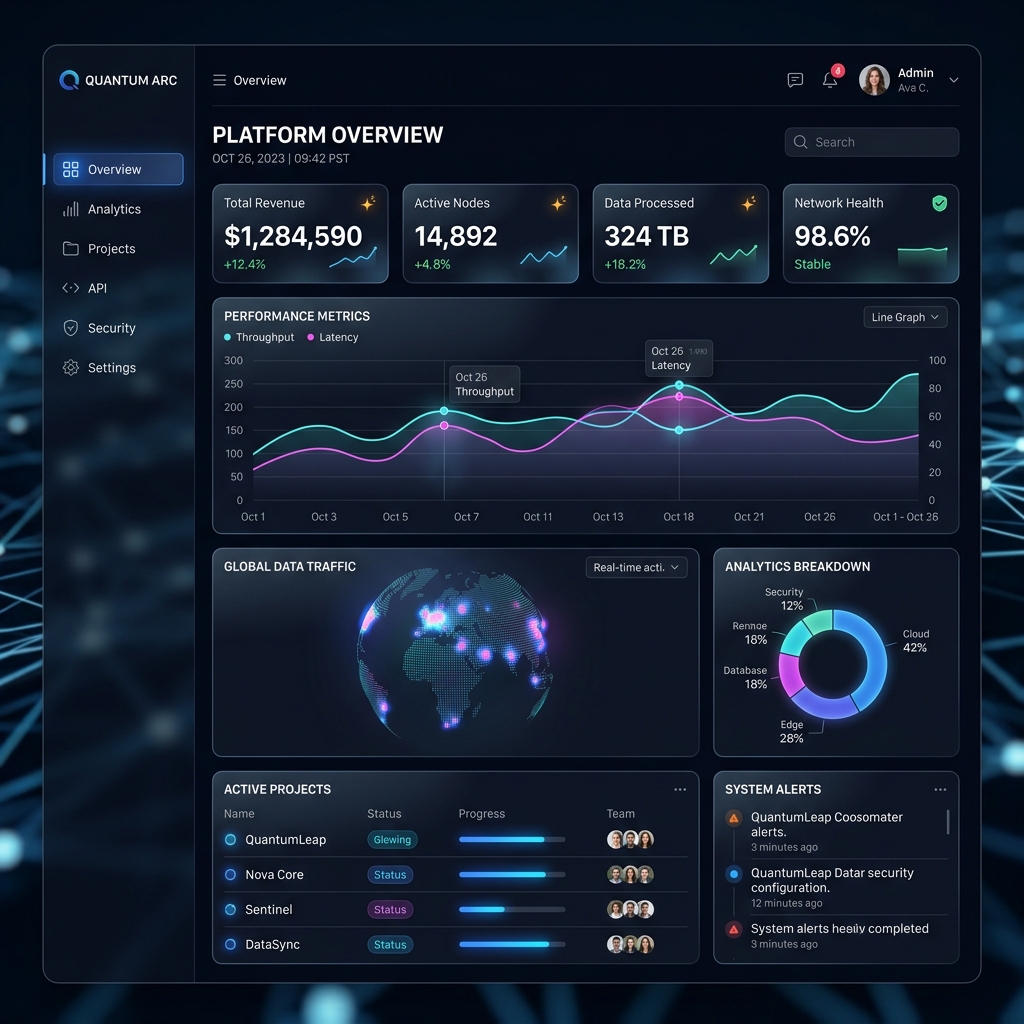Open the Network Health card
The width and height of the screenshot is (1024, 1024).
click(871, 233)
